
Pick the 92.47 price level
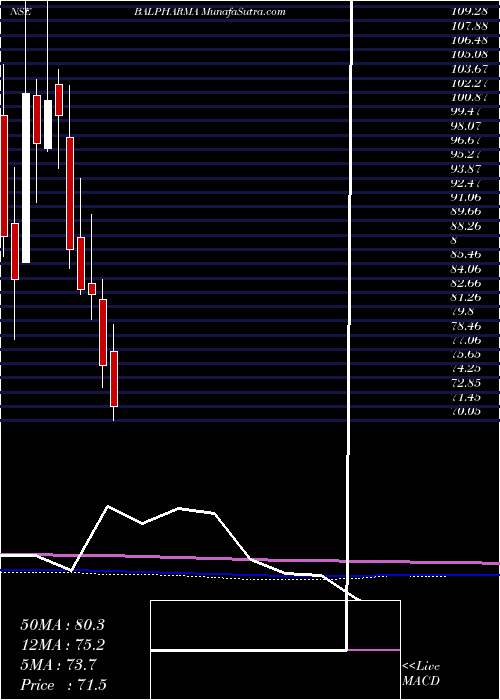pos(466,183)
